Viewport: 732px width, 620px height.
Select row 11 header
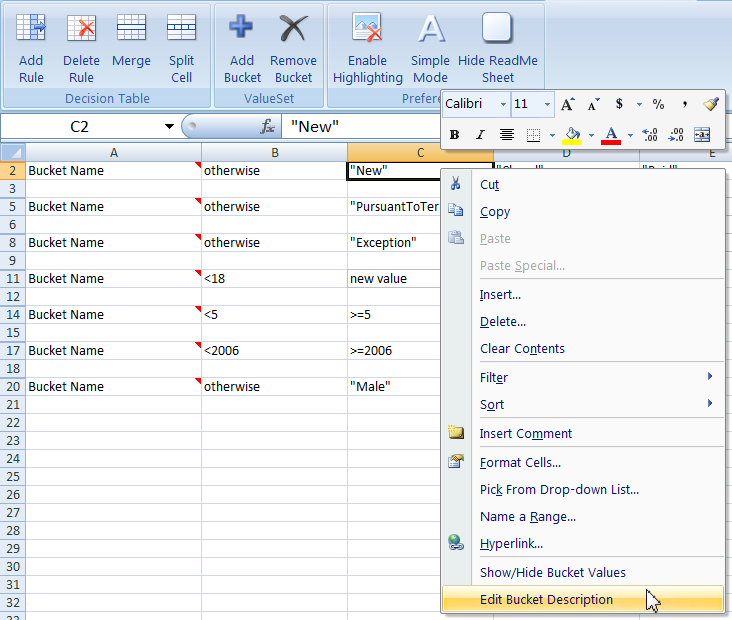[x=13, y=279]
